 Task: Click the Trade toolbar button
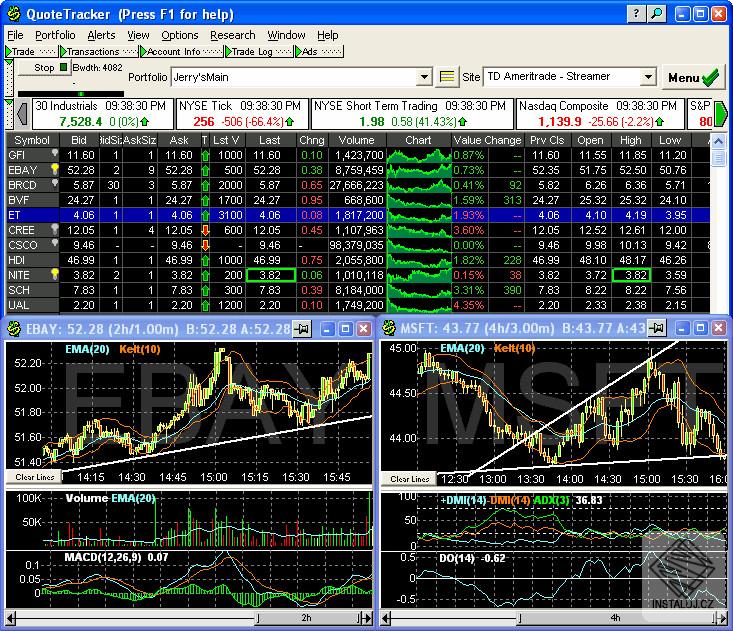[31, 51]
